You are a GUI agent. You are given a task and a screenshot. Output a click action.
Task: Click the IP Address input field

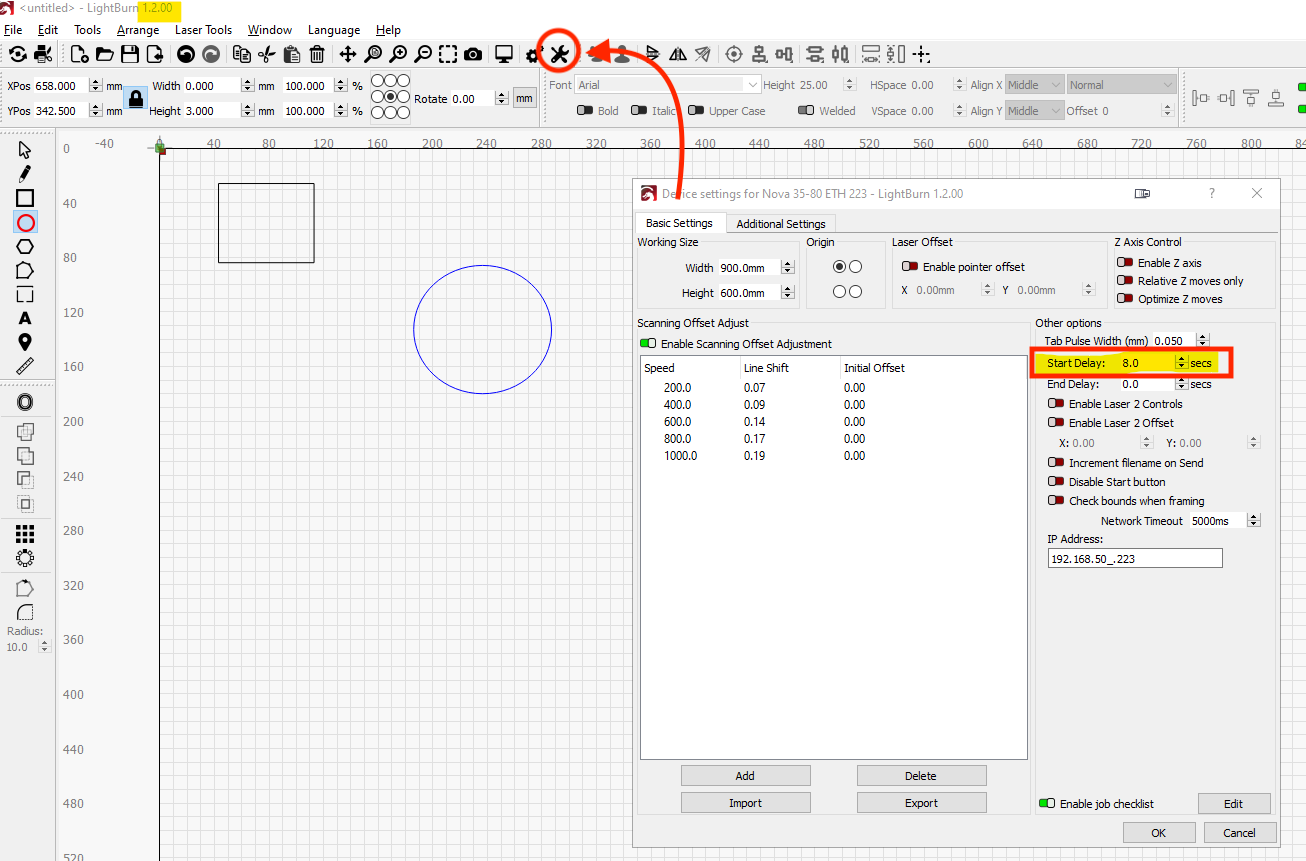pyautogui.click(x=1135, y=558)
